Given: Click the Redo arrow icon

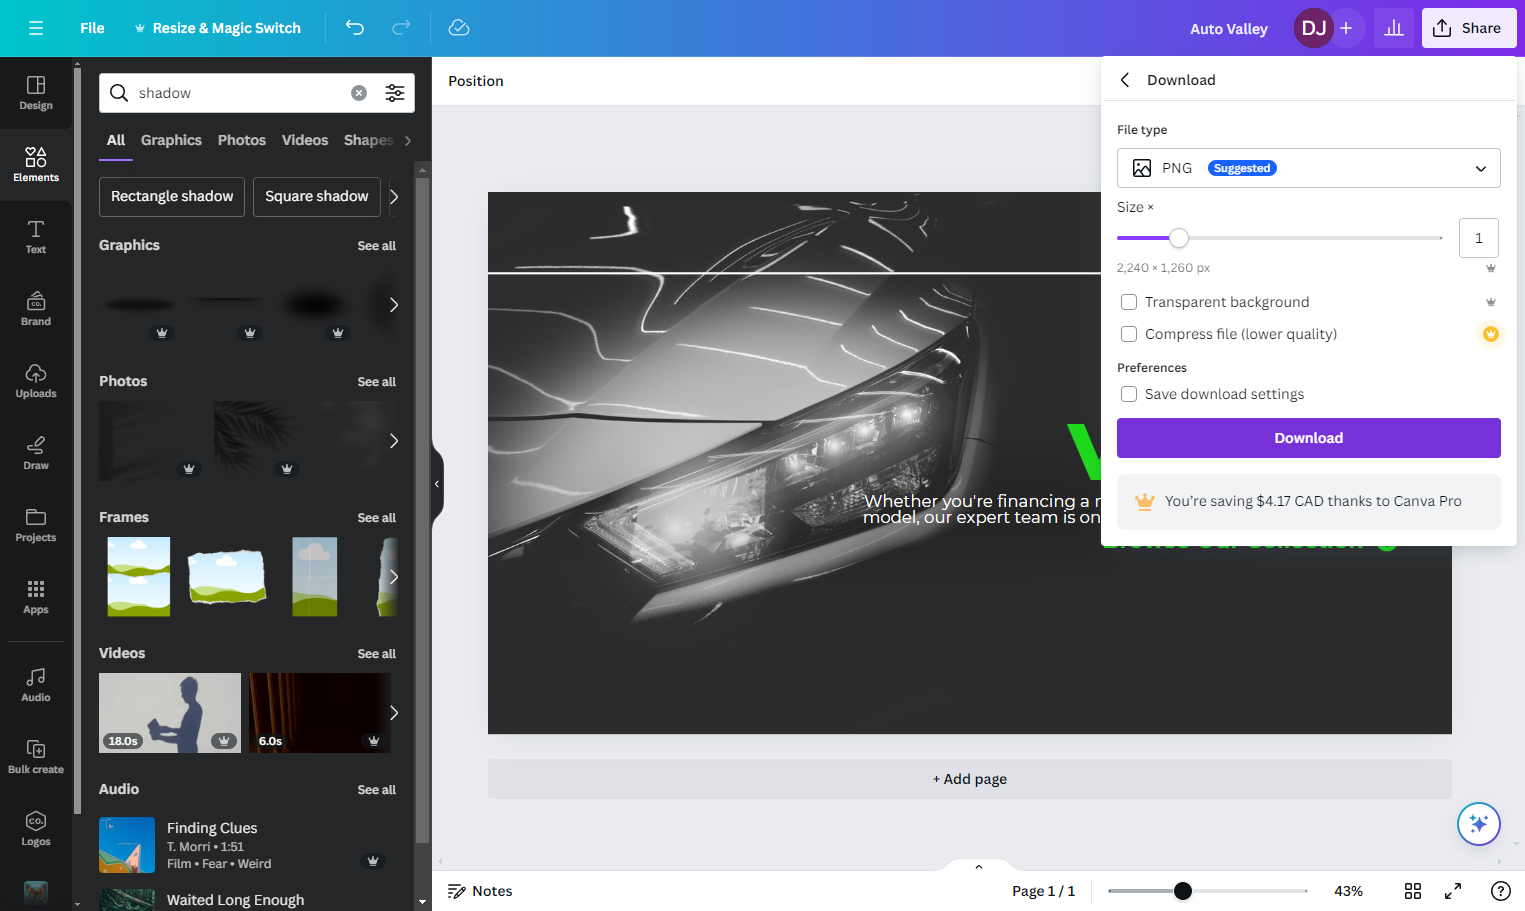Looking at the screenshot, I should click(401, 28).
